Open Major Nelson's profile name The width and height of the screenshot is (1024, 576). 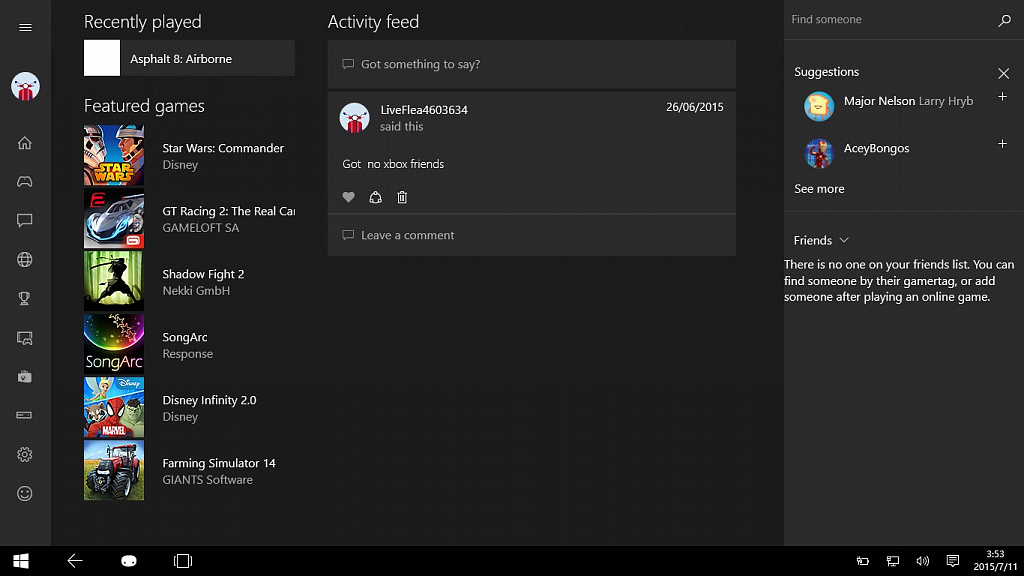(879, 101)
